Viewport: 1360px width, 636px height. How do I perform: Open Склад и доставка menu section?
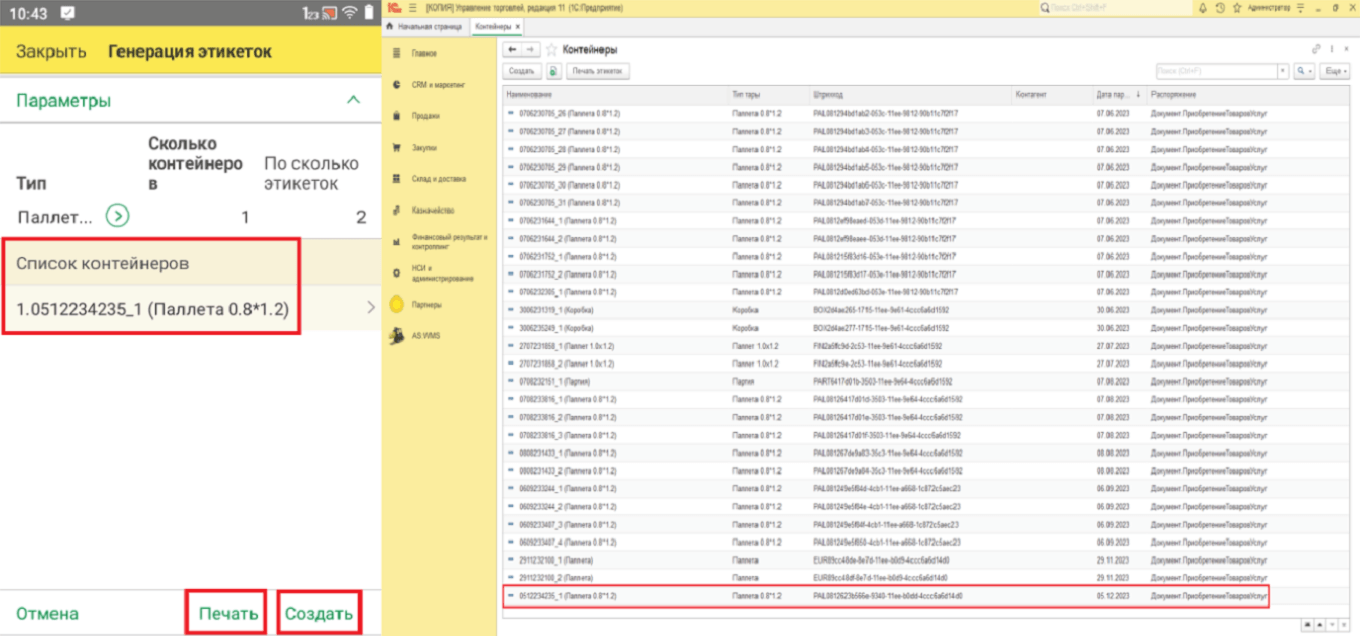pyautogui.click(x=437, y=179)
